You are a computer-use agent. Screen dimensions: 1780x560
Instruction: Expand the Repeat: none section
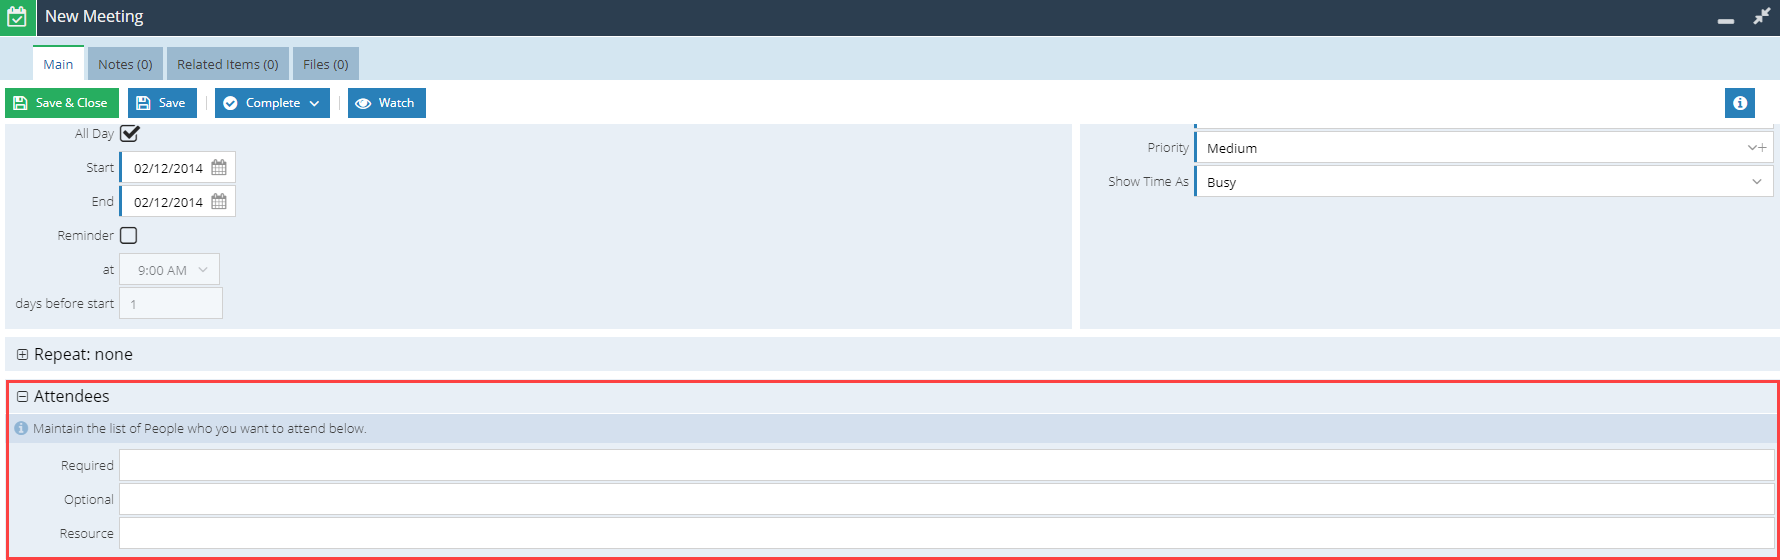pos(22,354)
